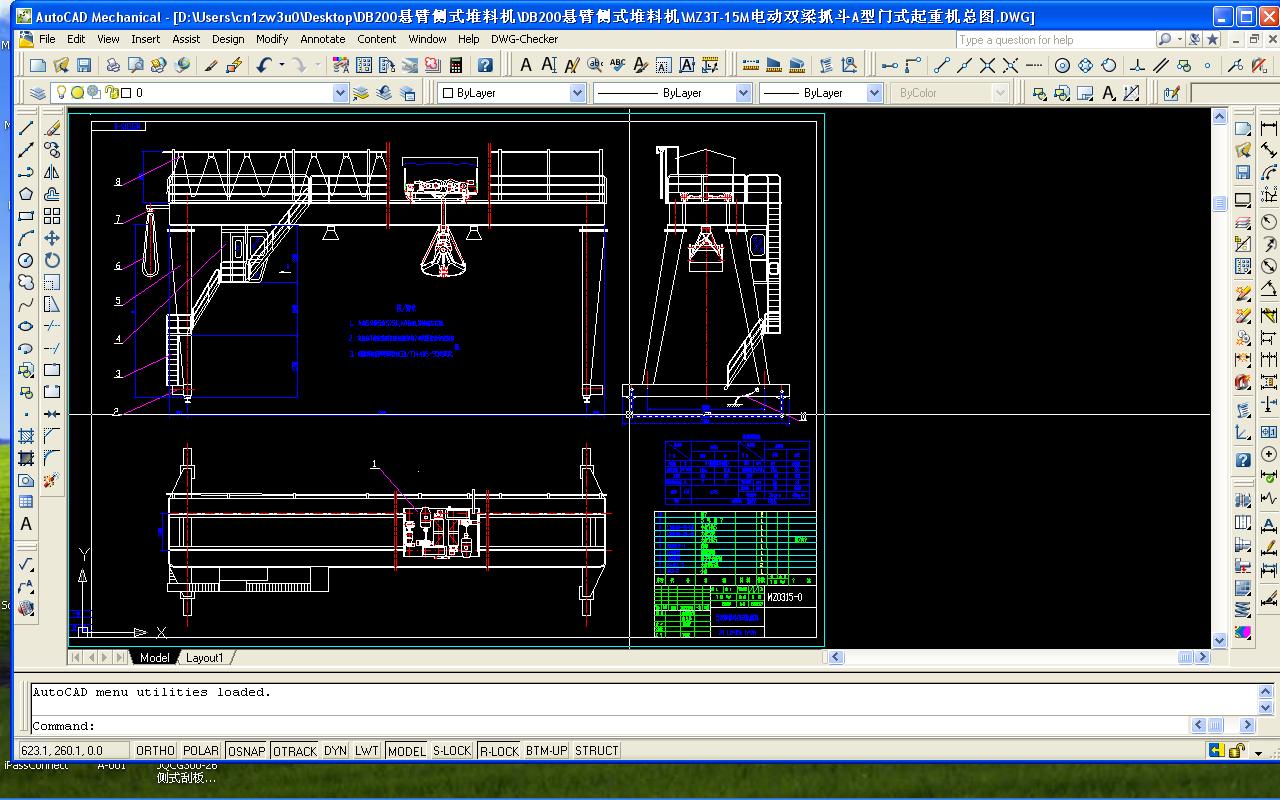The width and height of the screenshot is (1280, 800).
Task: Pick the Polygon draw tool
Action: (x=26, y=194)
